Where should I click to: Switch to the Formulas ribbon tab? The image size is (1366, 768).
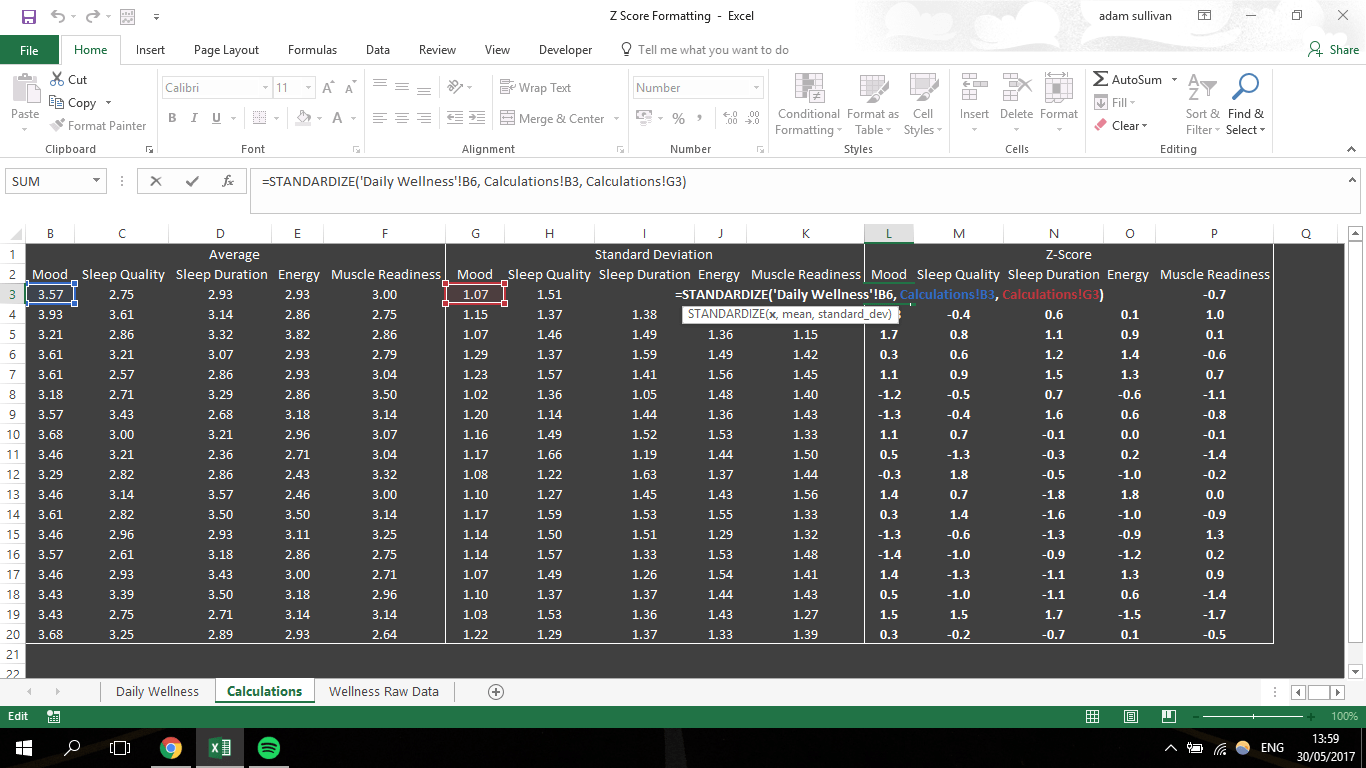tap(312, 49)
